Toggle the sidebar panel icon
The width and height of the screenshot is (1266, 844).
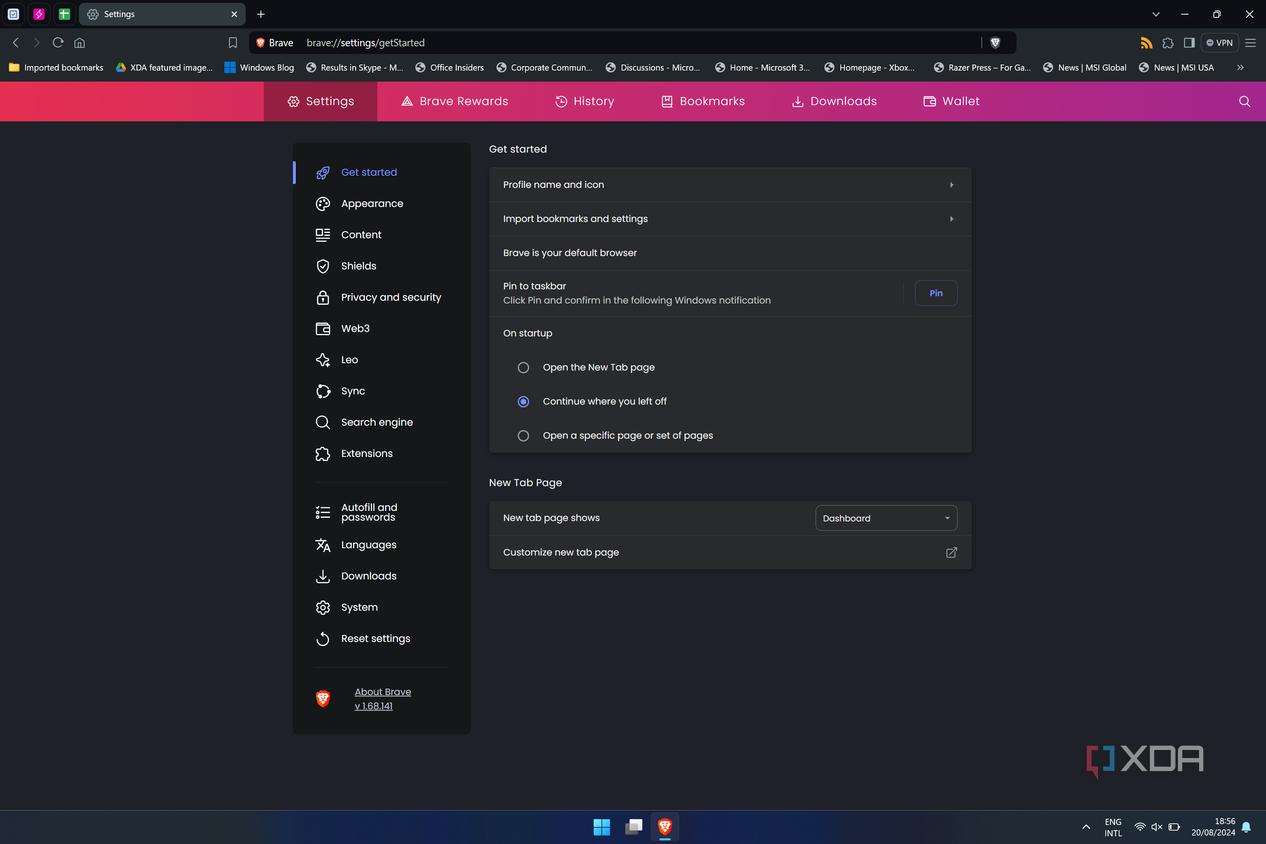[x=1189, y=43]
